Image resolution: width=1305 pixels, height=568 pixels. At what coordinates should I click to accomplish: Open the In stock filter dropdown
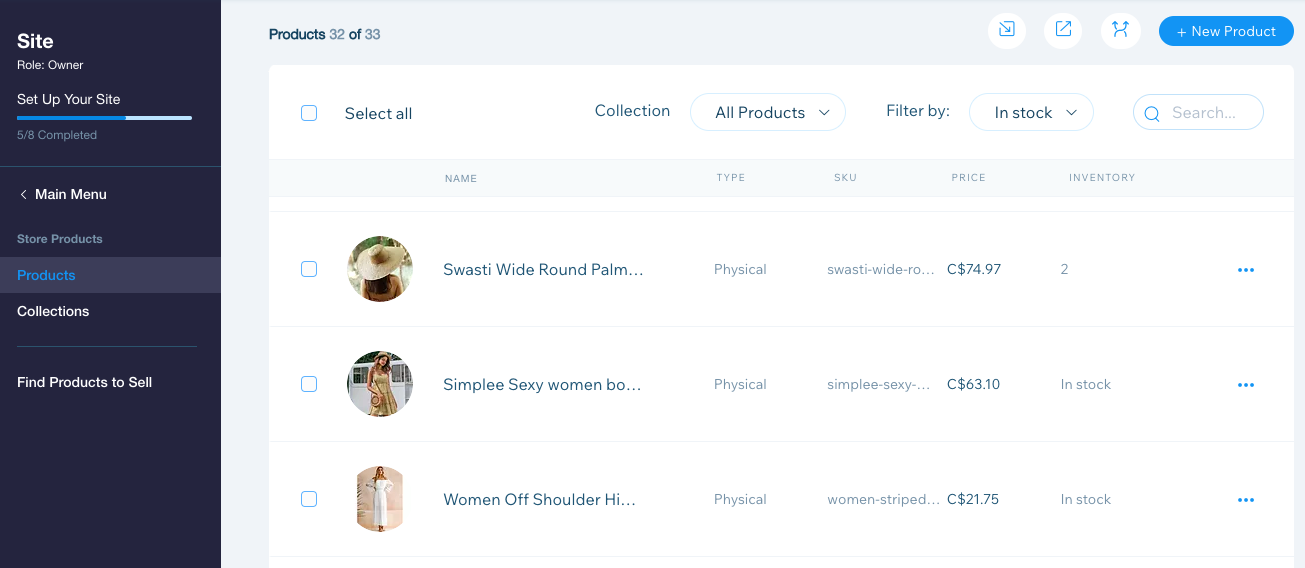(x=1031, y=113)
